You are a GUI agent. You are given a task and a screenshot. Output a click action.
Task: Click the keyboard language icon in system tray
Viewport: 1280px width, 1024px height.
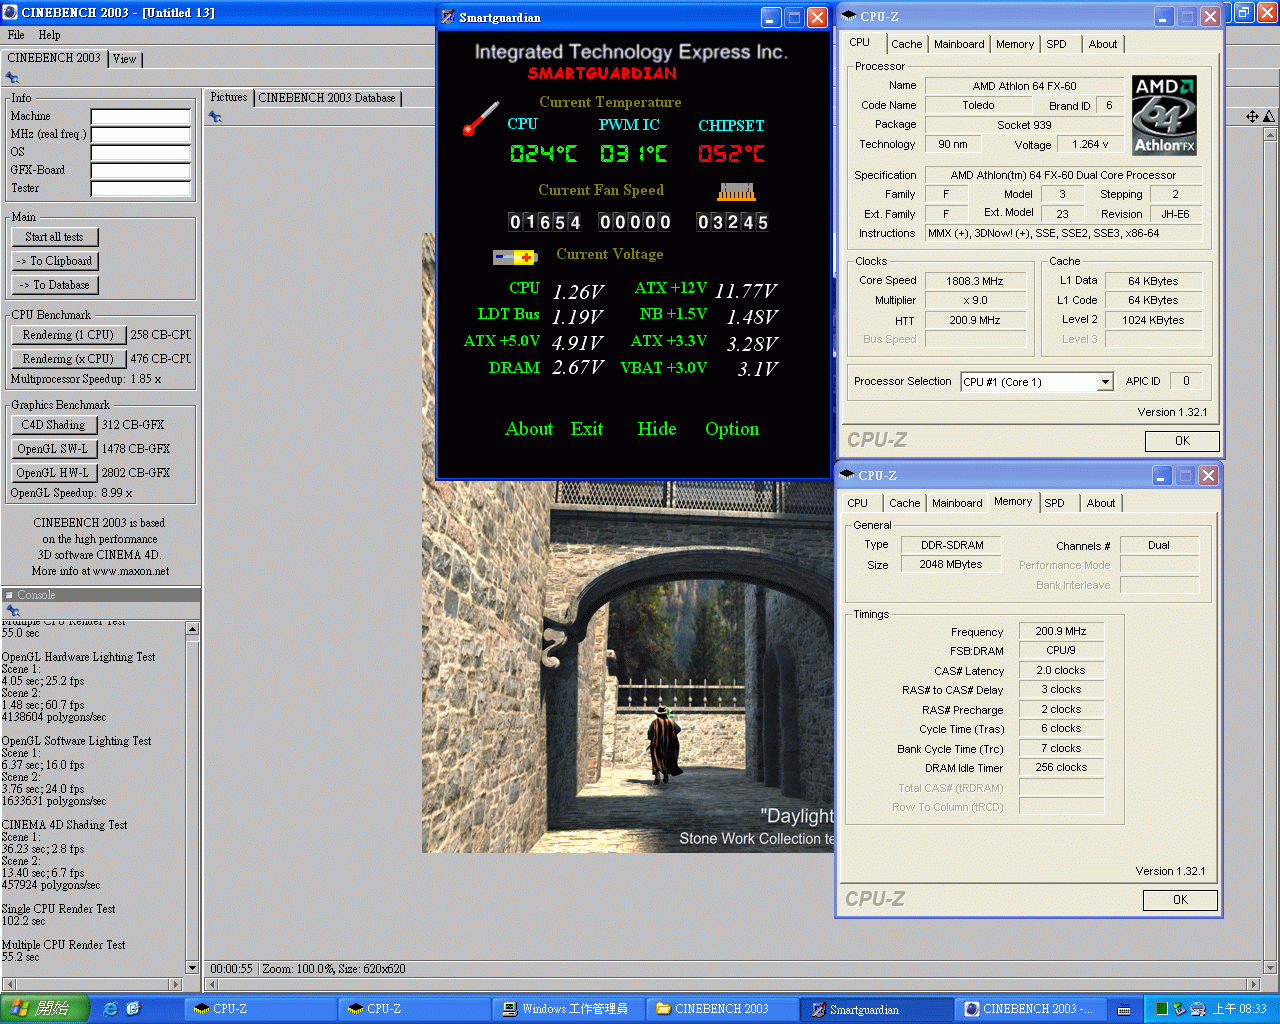[x=1124, y=1009]
